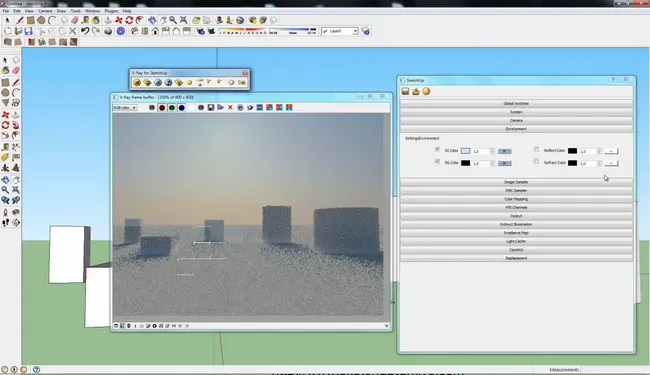The image size is (650, 375).
Task: Expand the Color Mapping rollout
Action: pyautogui.click(x=516, y=199)
